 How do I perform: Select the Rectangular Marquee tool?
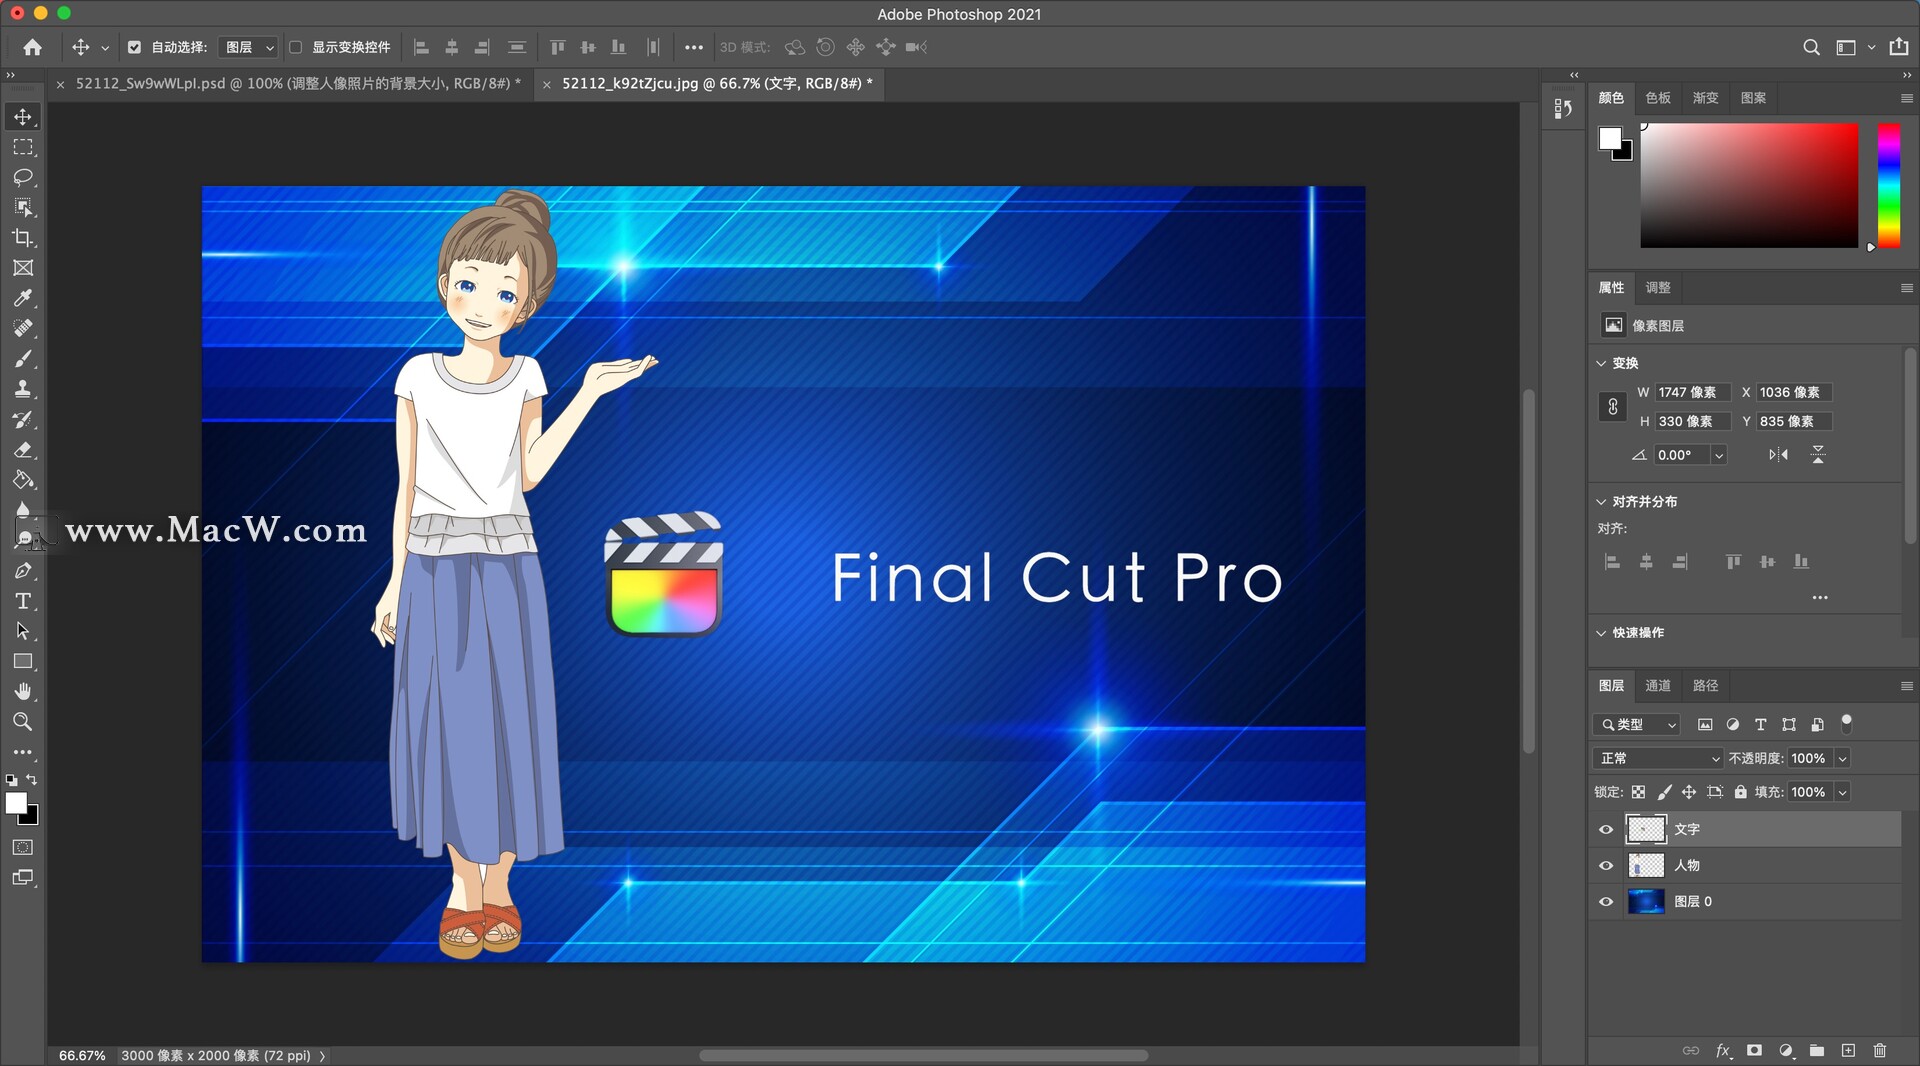point(23,147)
